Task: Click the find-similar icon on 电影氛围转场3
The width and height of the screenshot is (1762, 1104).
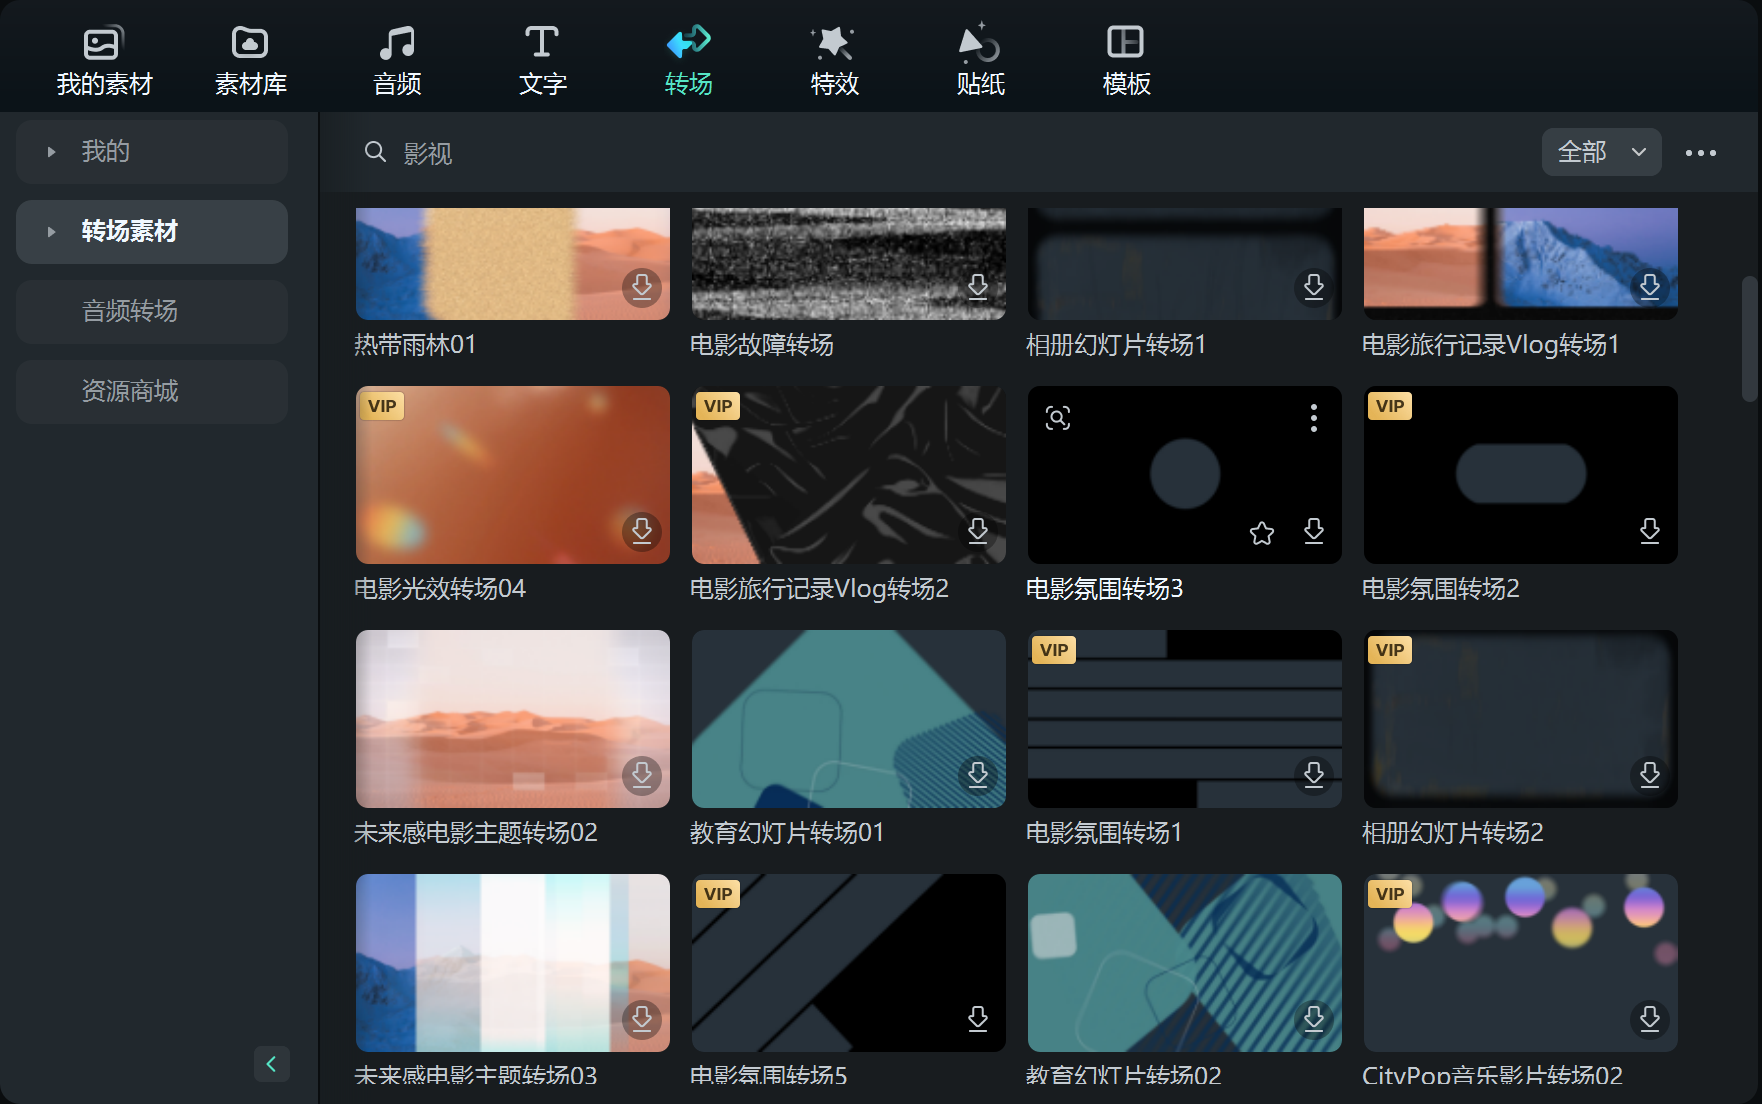Action: coord(1058,418)
